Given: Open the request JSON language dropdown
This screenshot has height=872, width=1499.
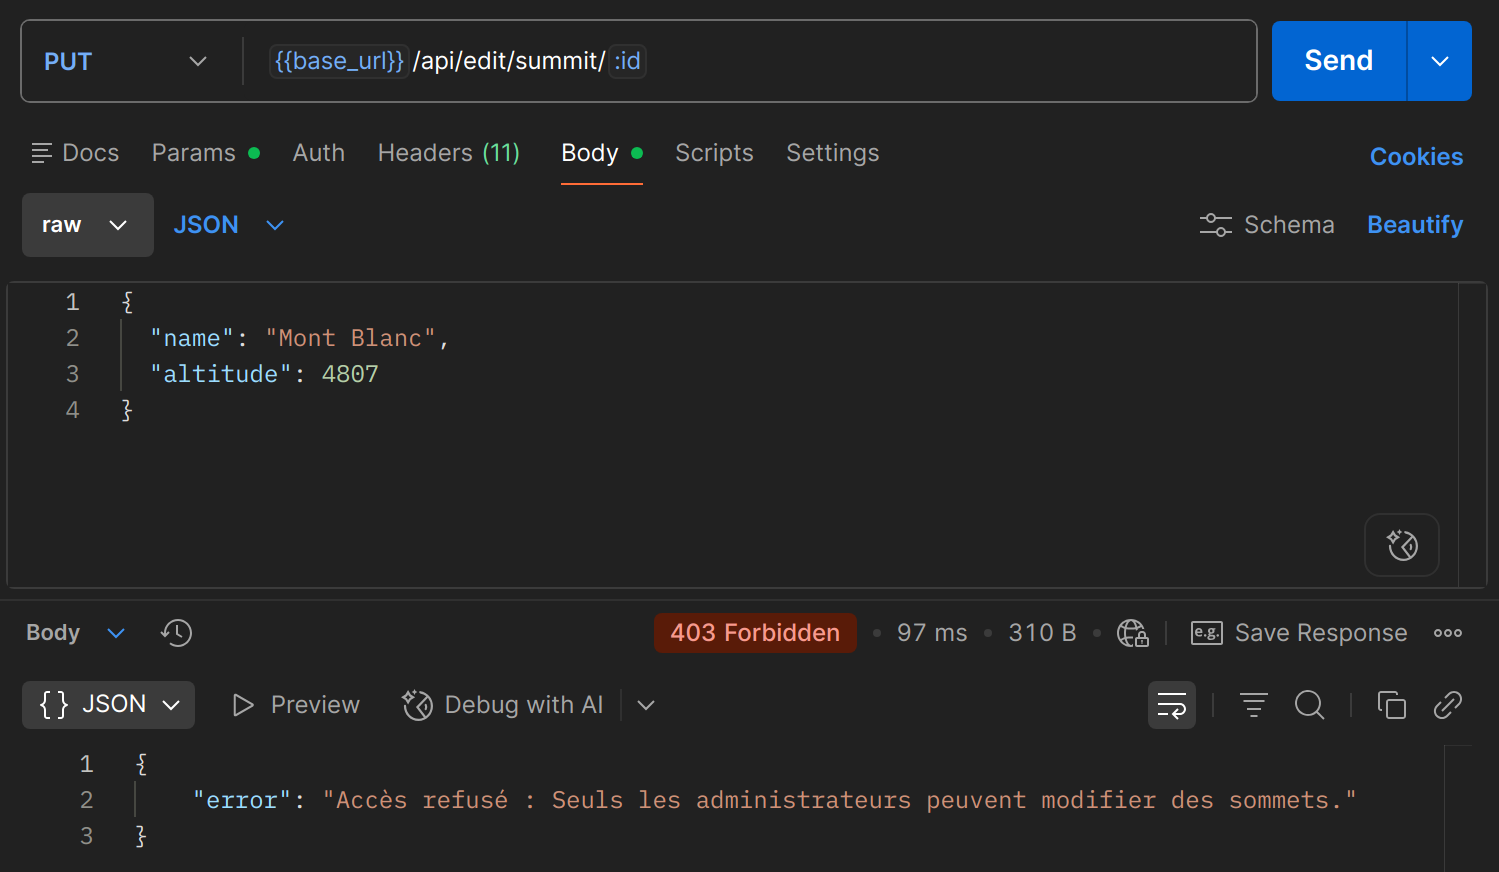Looking at the screenshot, I should (x=229, y=225).
